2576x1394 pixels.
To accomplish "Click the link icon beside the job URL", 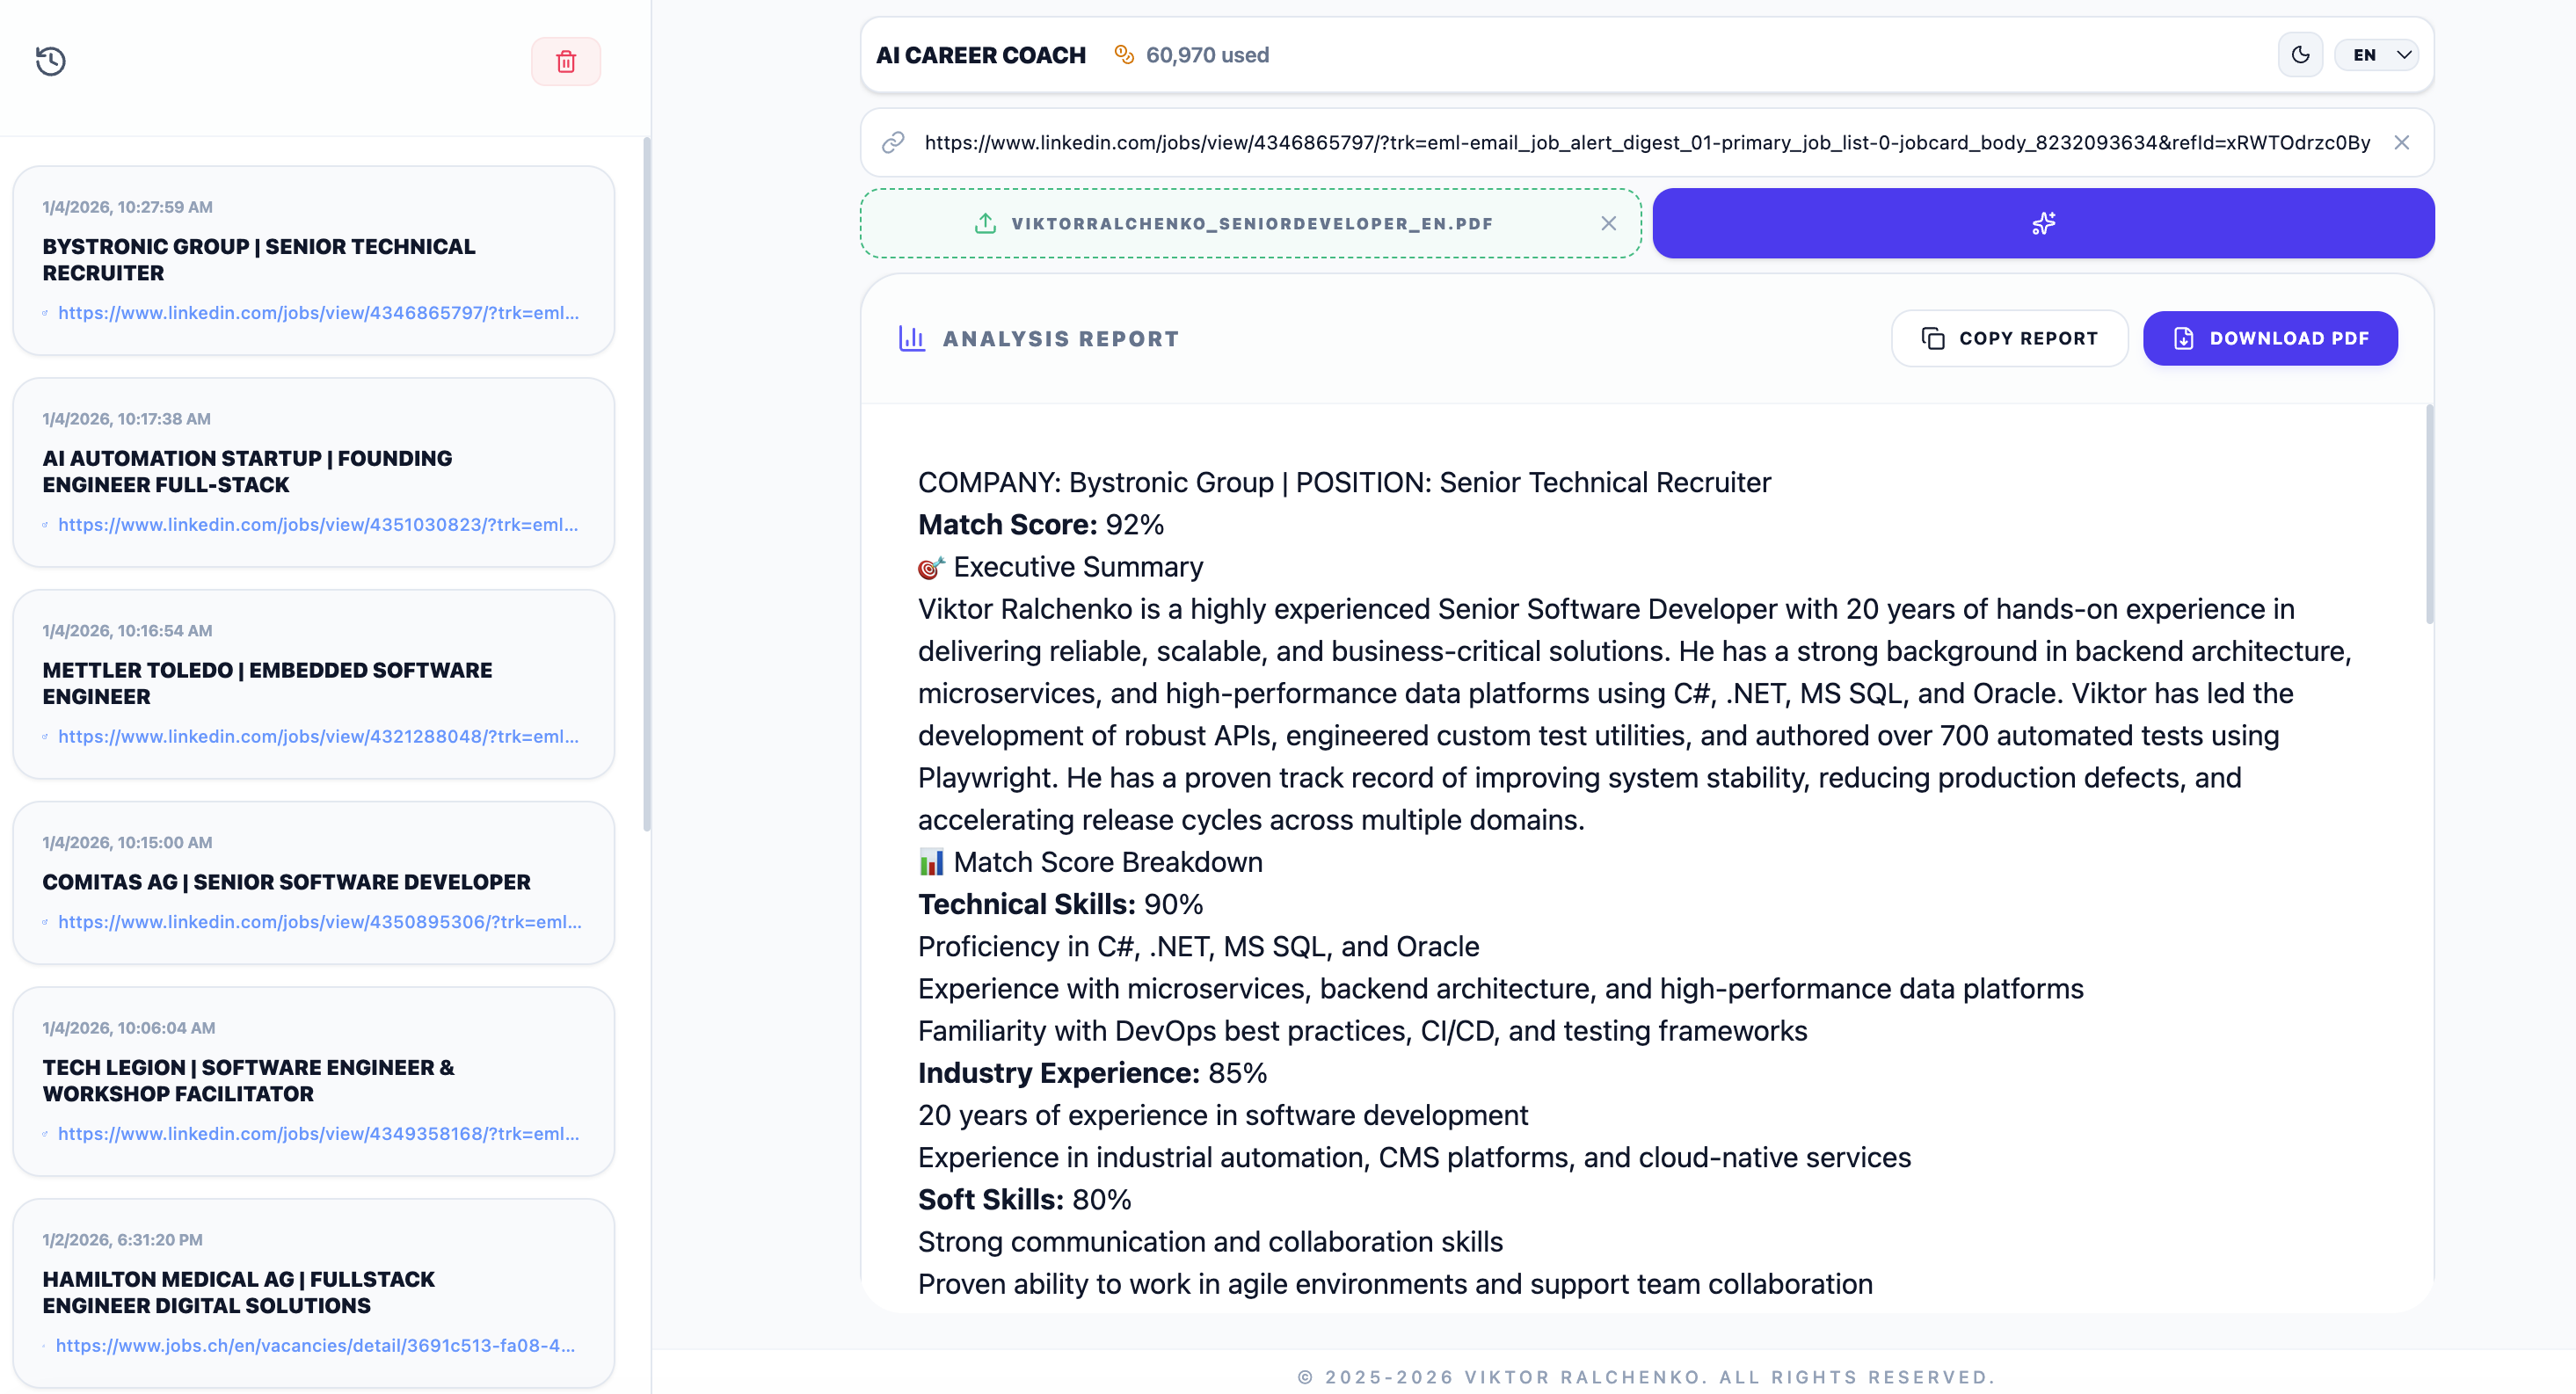I will point(893,143).
